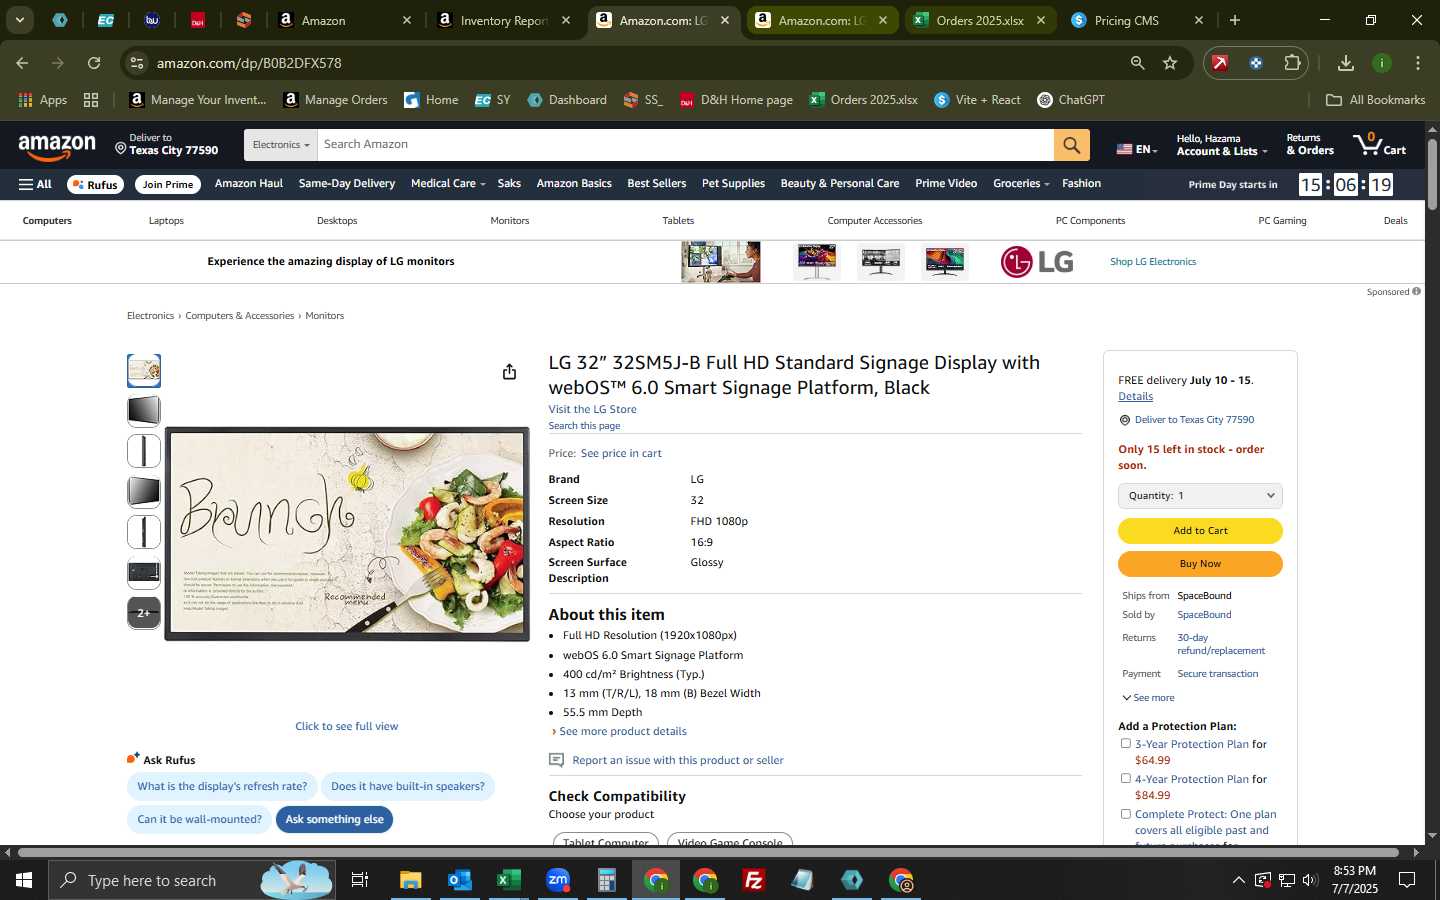This screenshot has width=1440, height=900.
Task: Open the All hamburger menu
Action: (x=35, y=184)
